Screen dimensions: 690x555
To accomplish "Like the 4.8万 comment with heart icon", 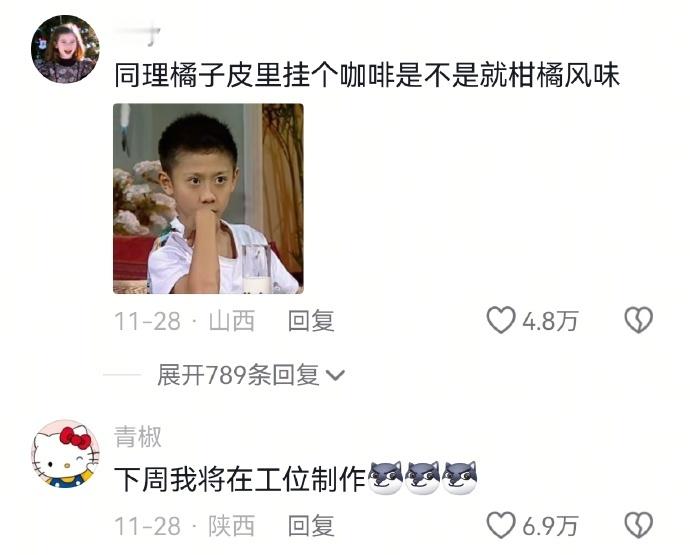I will coord(501,320).
